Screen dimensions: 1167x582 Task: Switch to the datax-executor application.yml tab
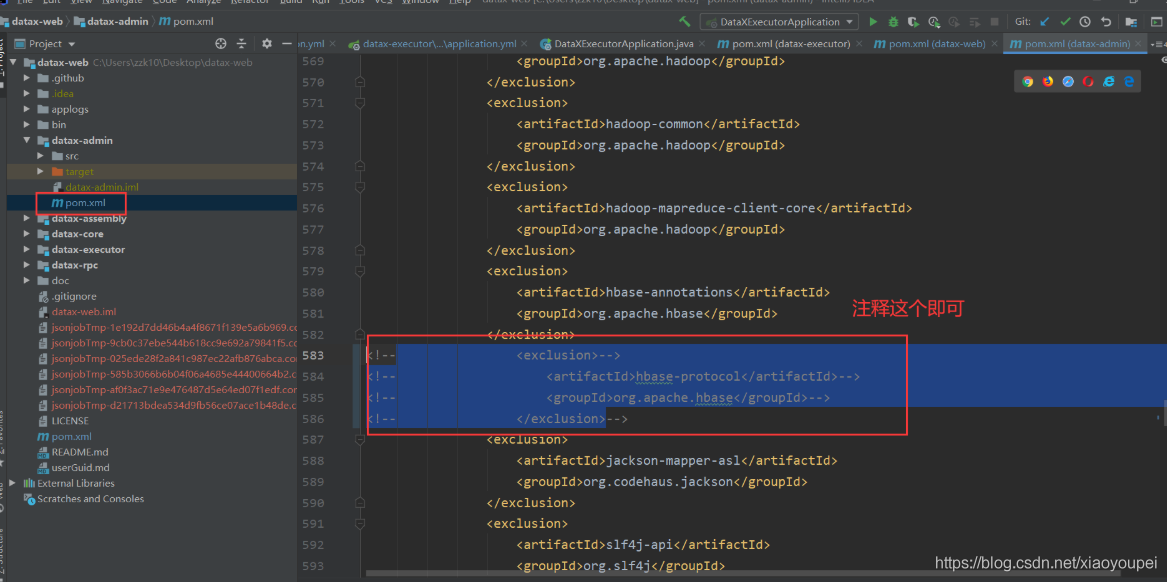coord(441,44)
